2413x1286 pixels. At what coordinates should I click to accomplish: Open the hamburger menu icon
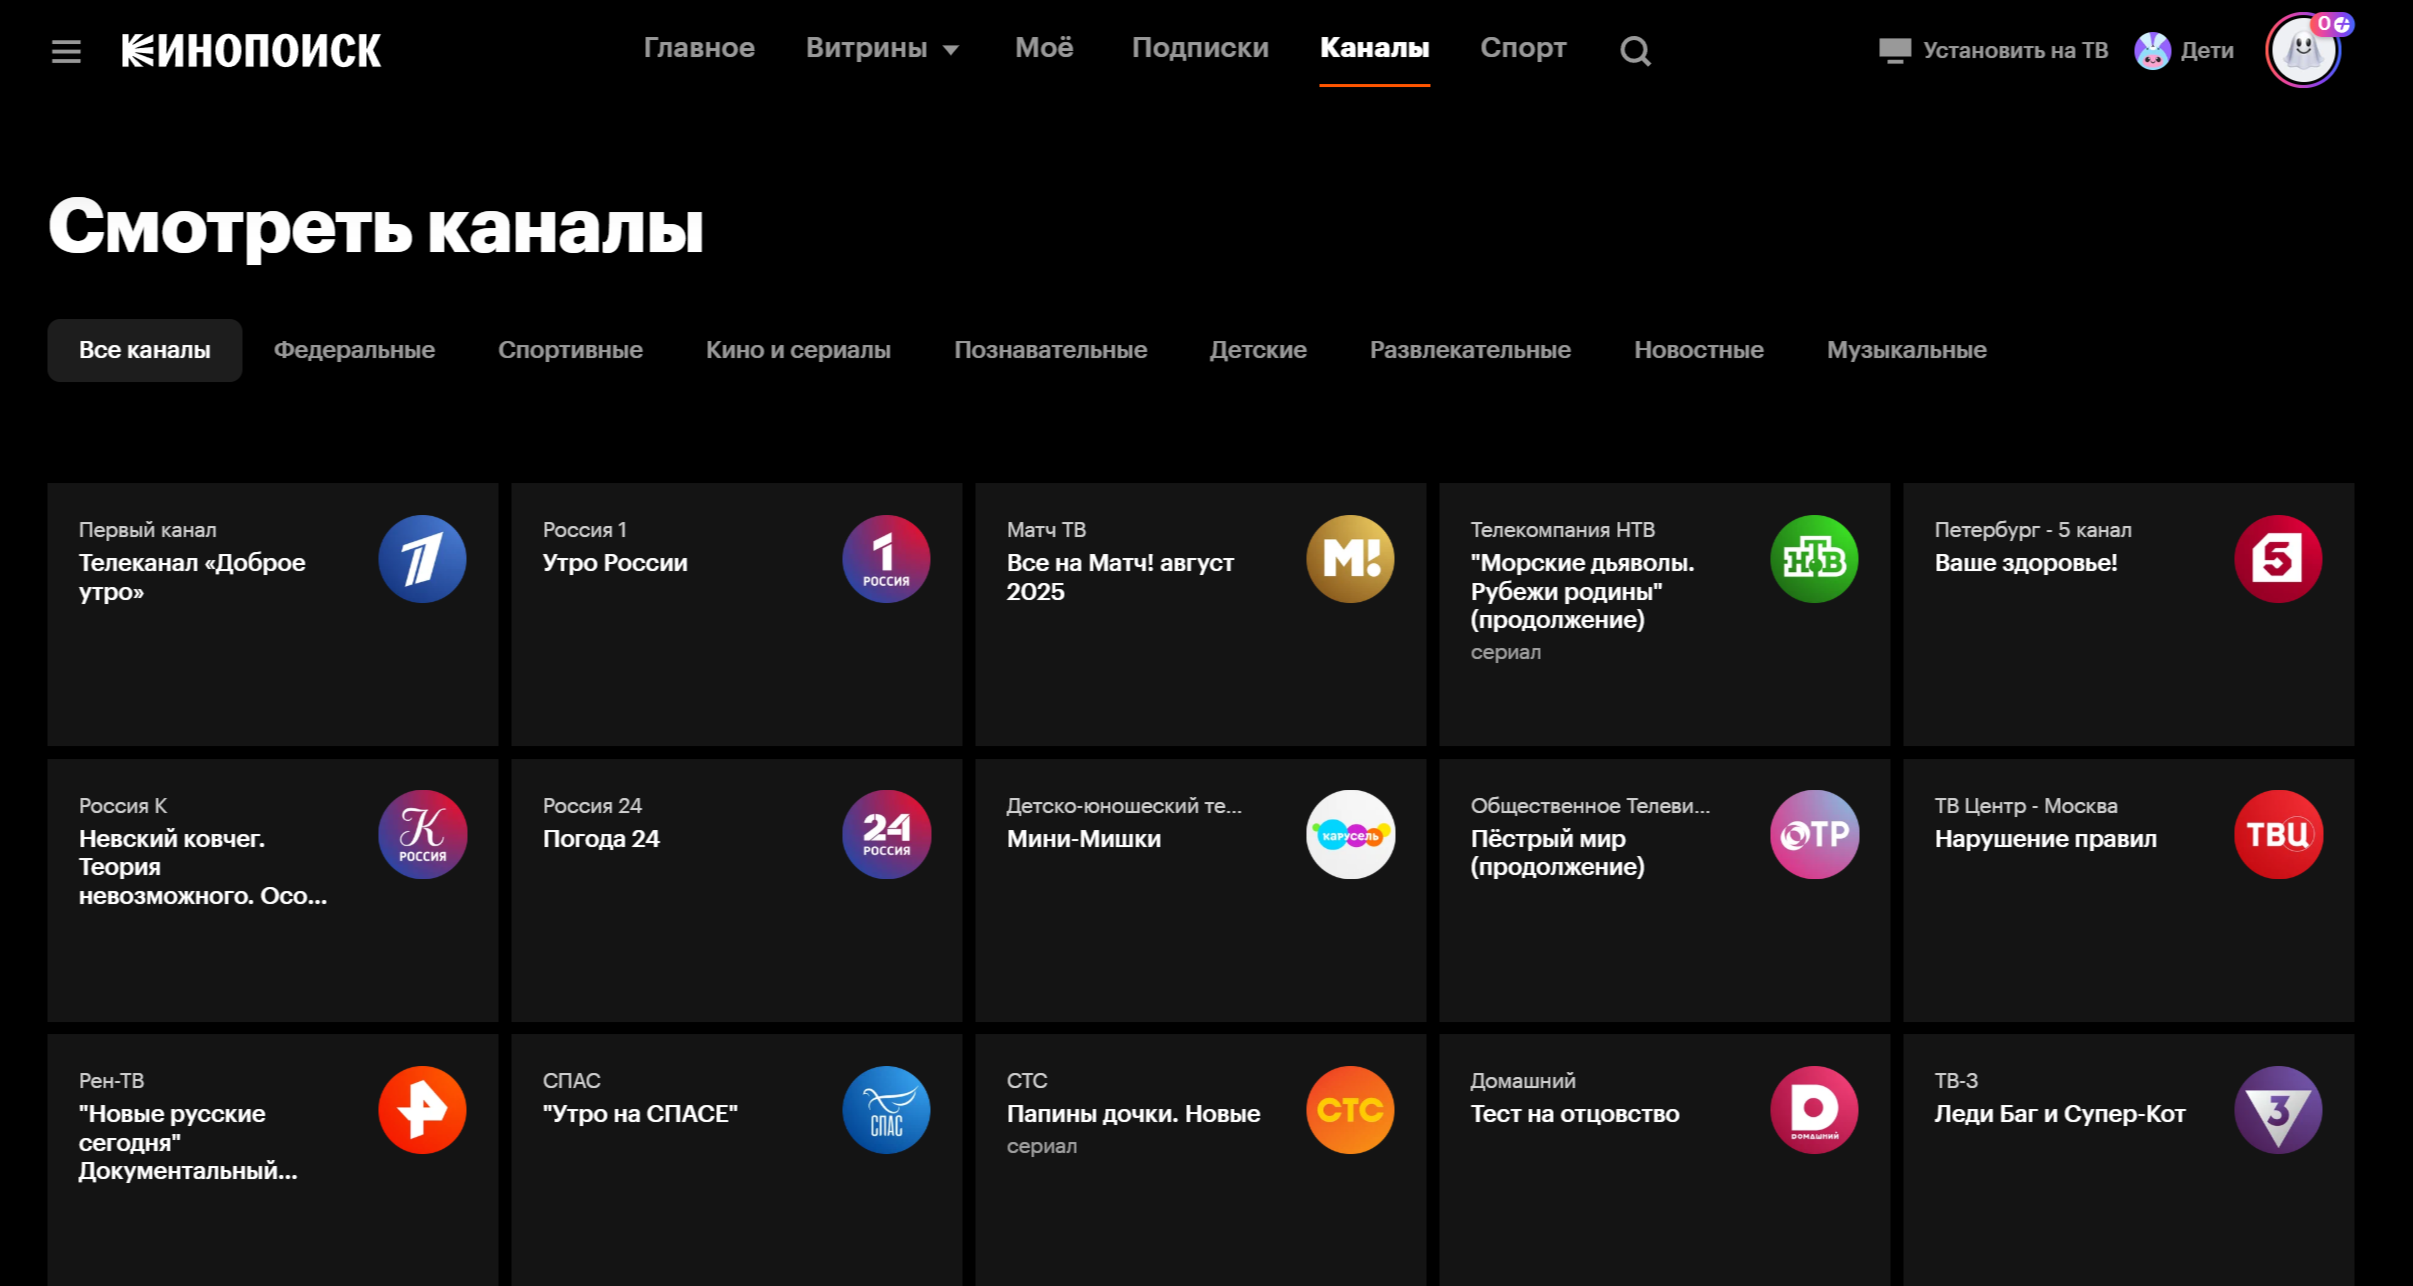point(66,51)
